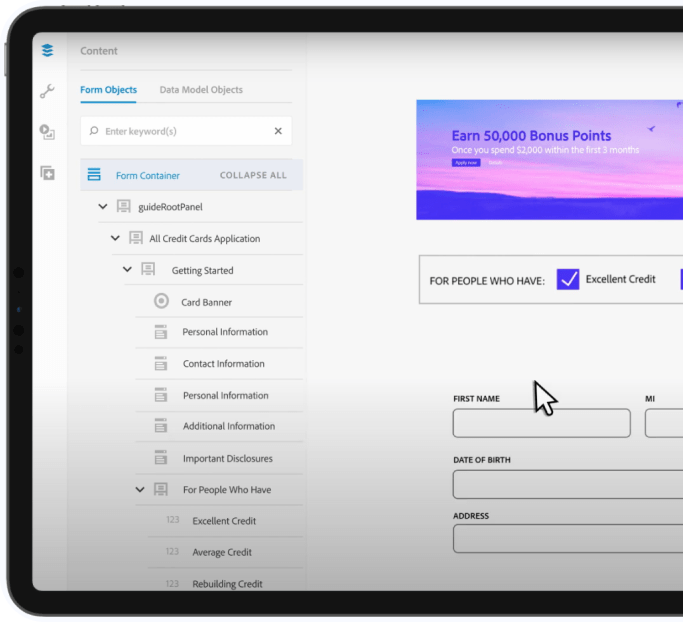Click the FIRST NAME input field

click(x=541, y=423)
